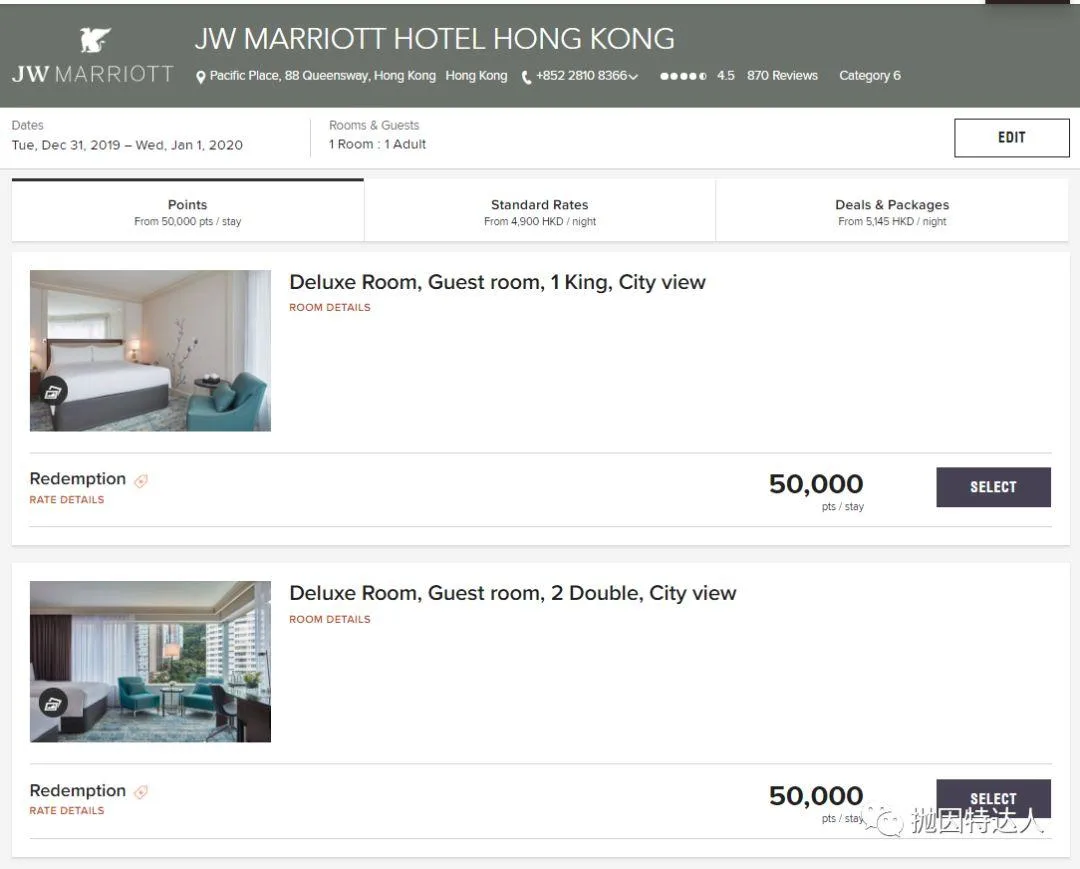Open the 870 Reviews link
The width and height of the screenshot is (1080, 869).
coord(782,76)
